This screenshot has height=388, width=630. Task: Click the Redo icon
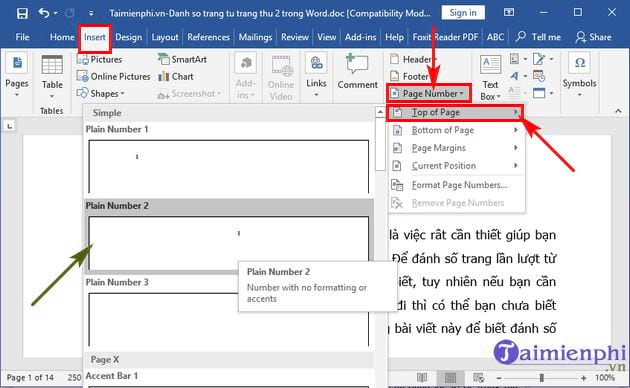coord(70,13)
